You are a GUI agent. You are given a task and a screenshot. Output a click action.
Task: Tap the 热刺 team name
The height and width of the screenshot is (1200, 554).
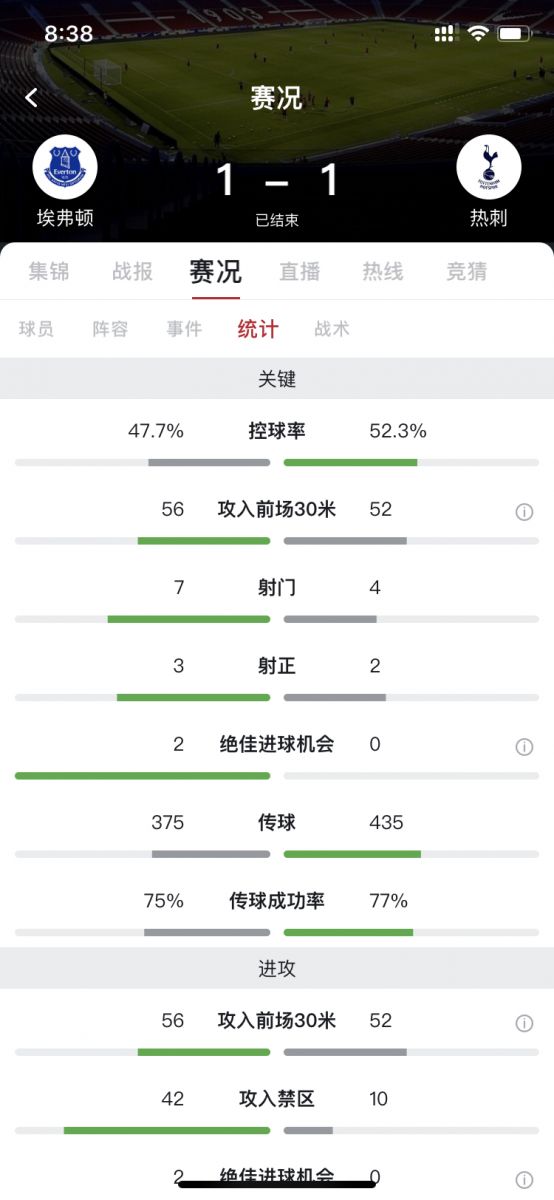coord(489,218)
